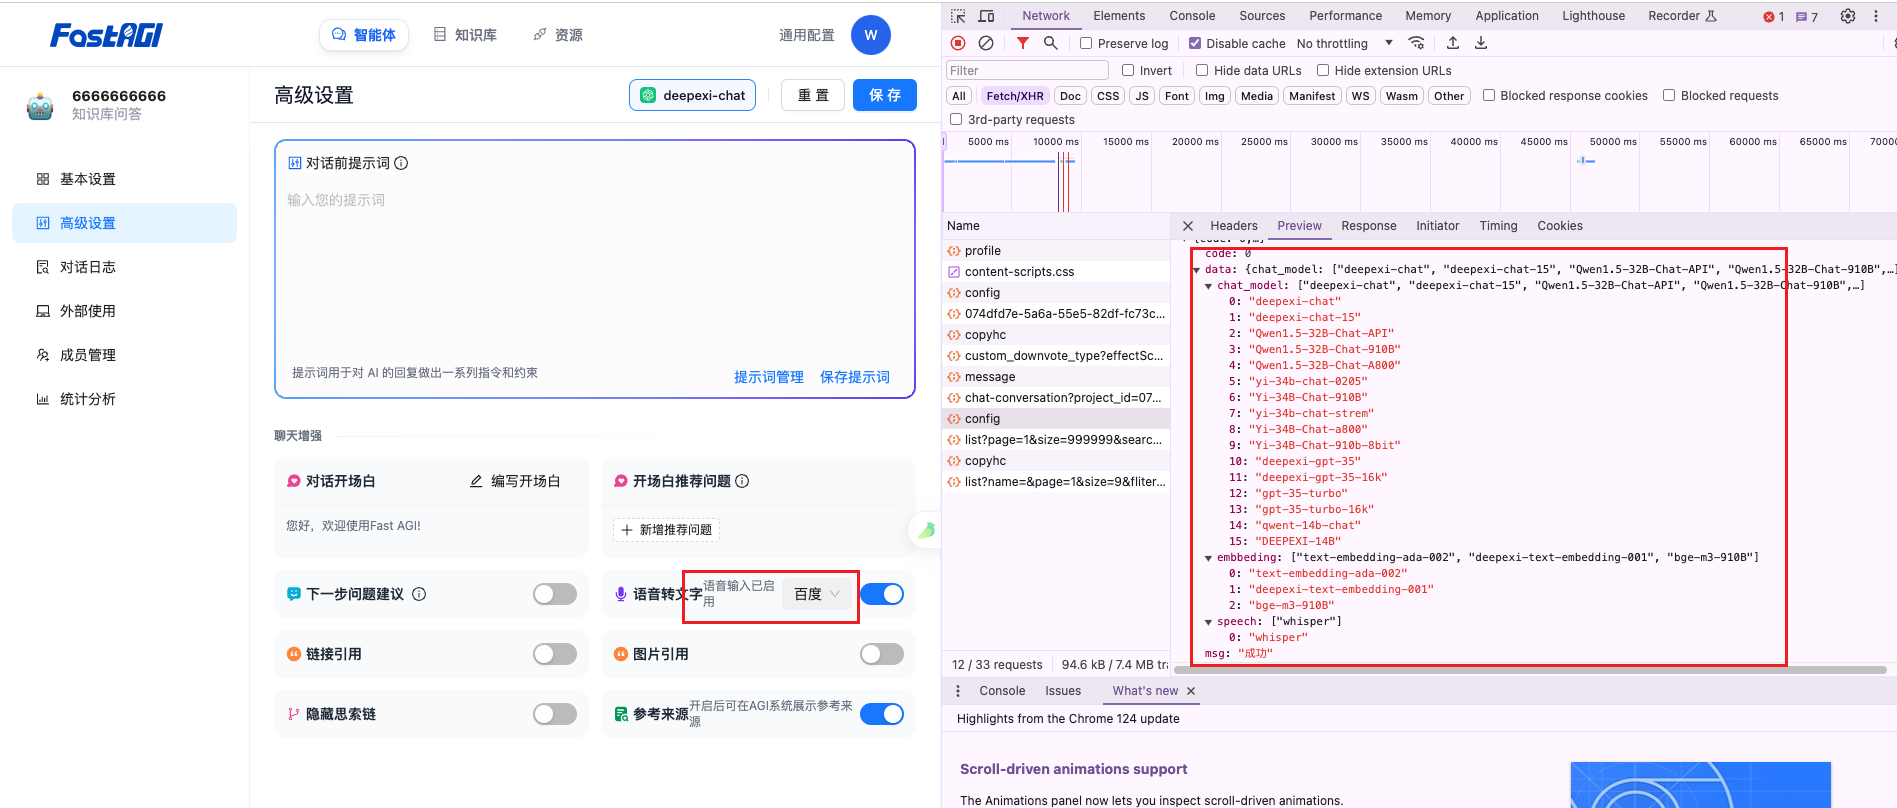This screenshot has height=808, width=1897.
Task: Collapse the chat_model array node
Action: tap(1208, 286)
